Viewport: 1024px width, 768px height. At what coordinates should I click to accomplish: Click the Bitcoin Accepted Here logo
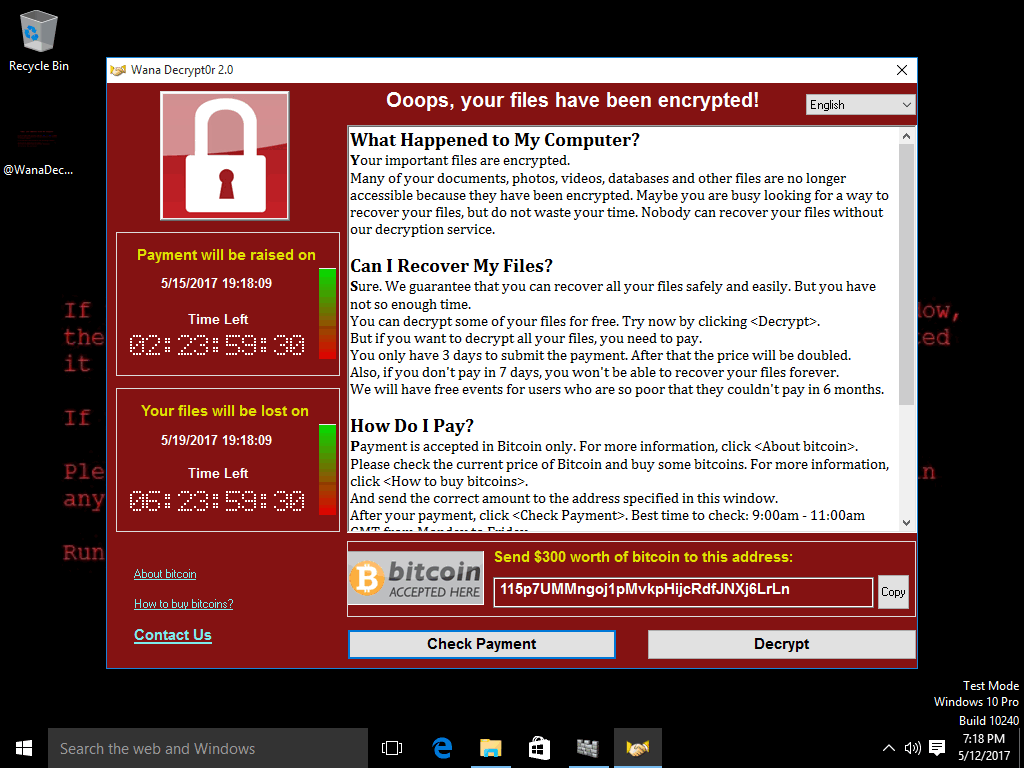(x=416, y=578)
